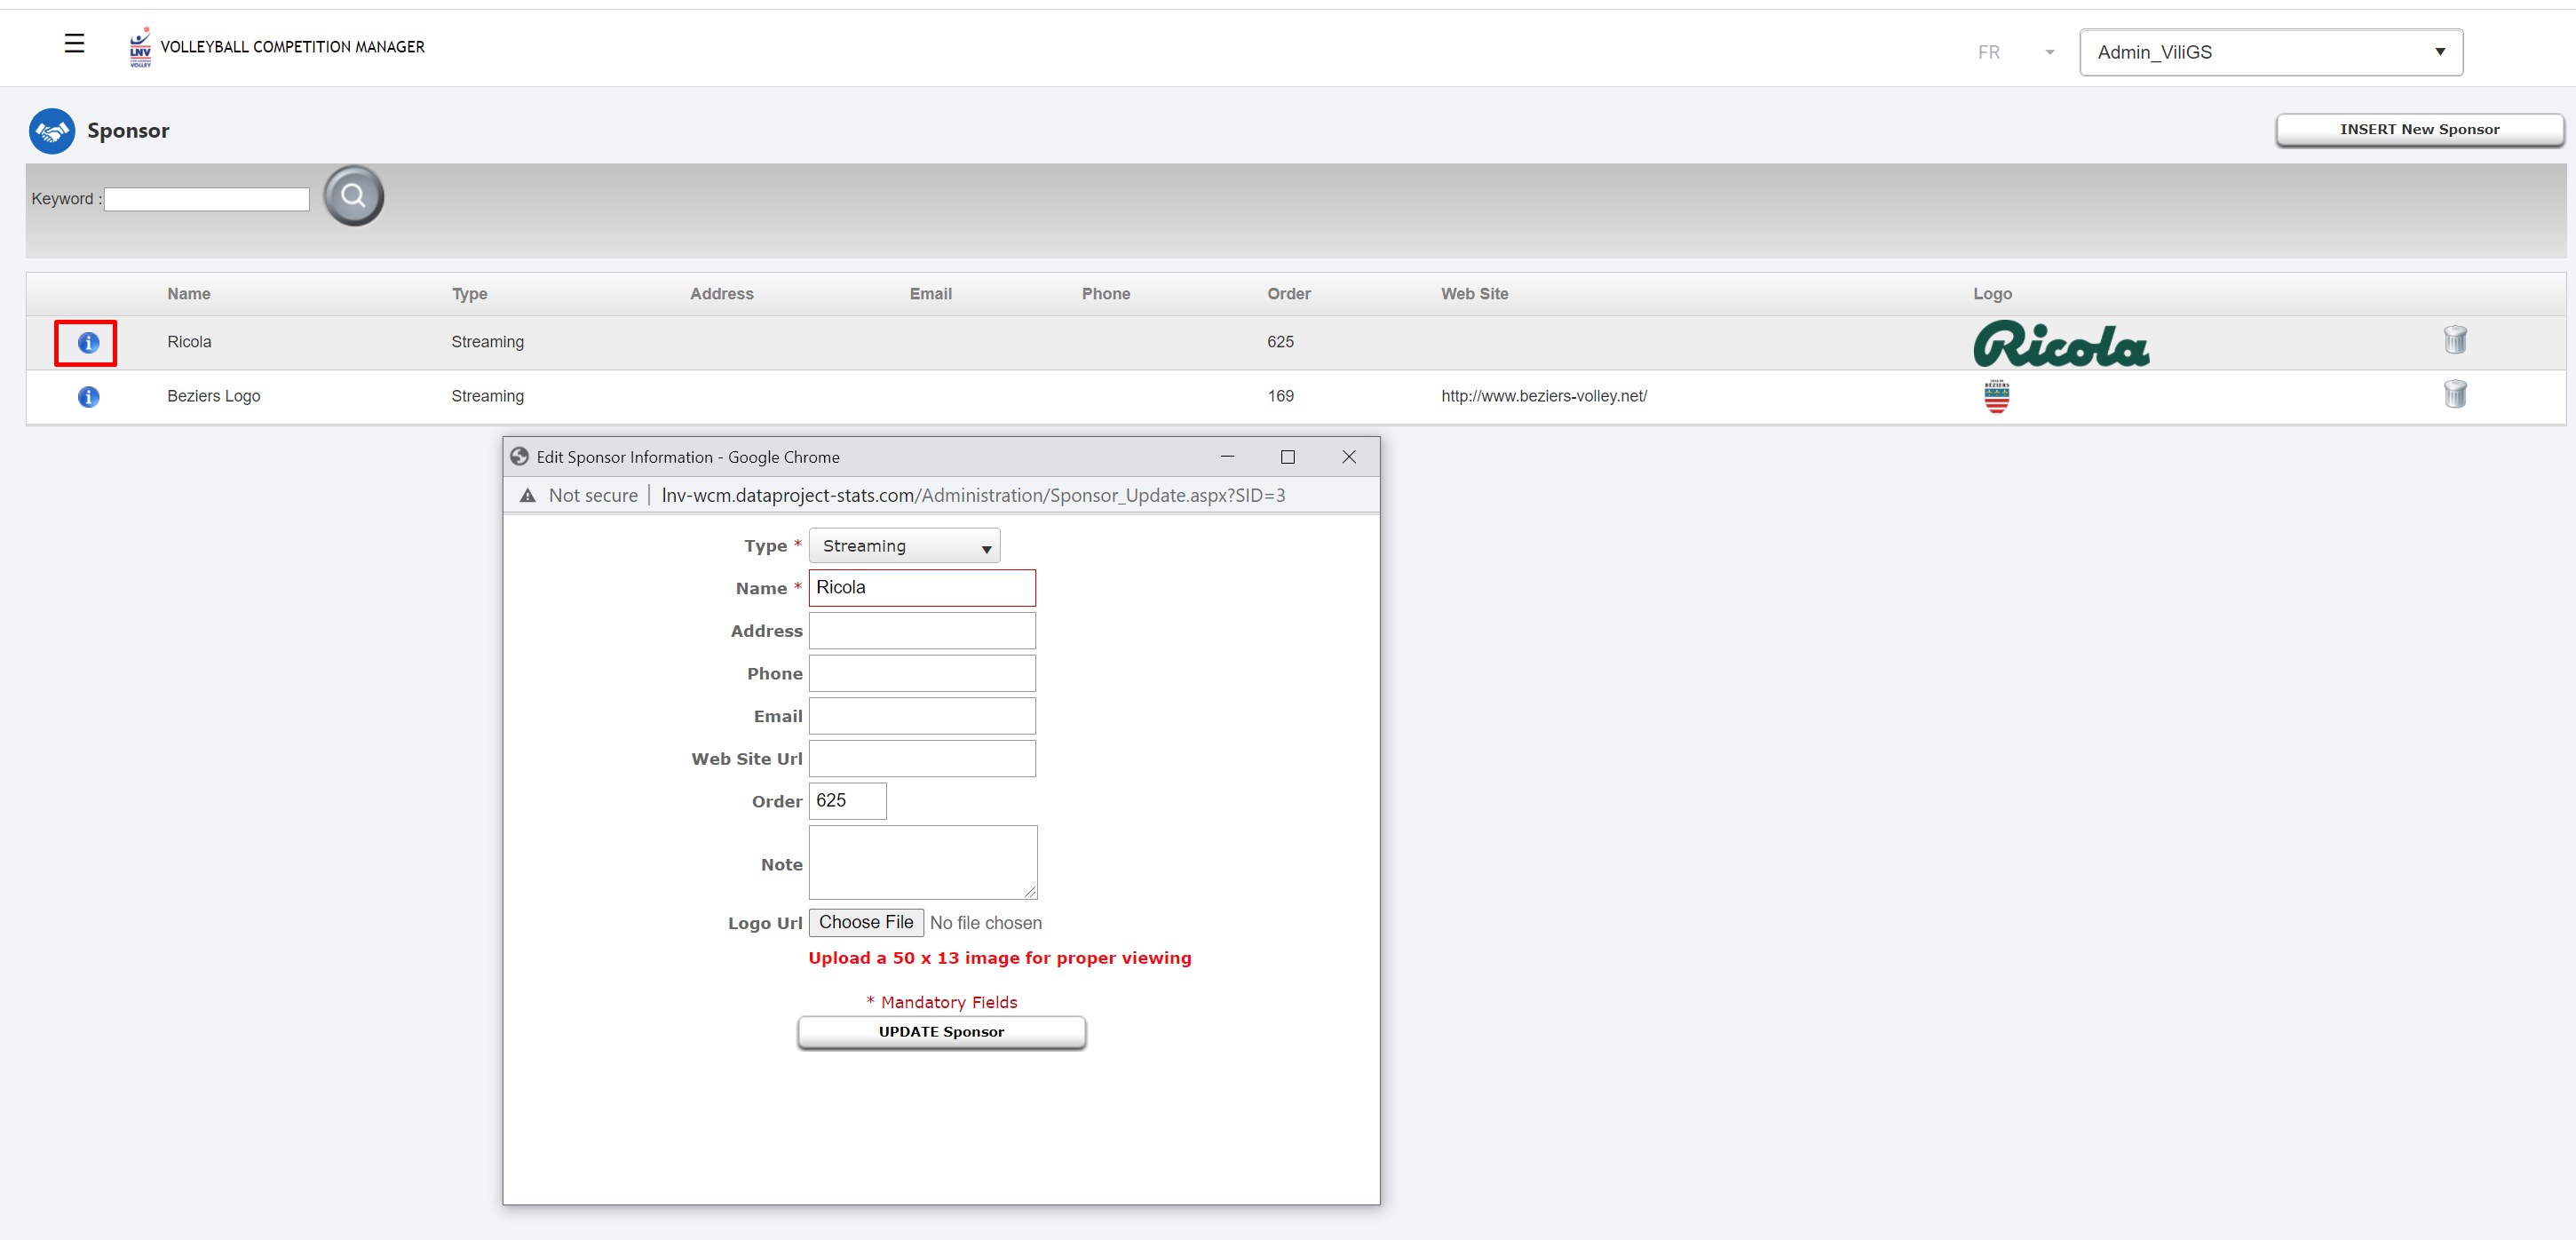Screen dimensions: 2576x1240
Task: Click the Ricola logo image
Action: coord(2061,344)
